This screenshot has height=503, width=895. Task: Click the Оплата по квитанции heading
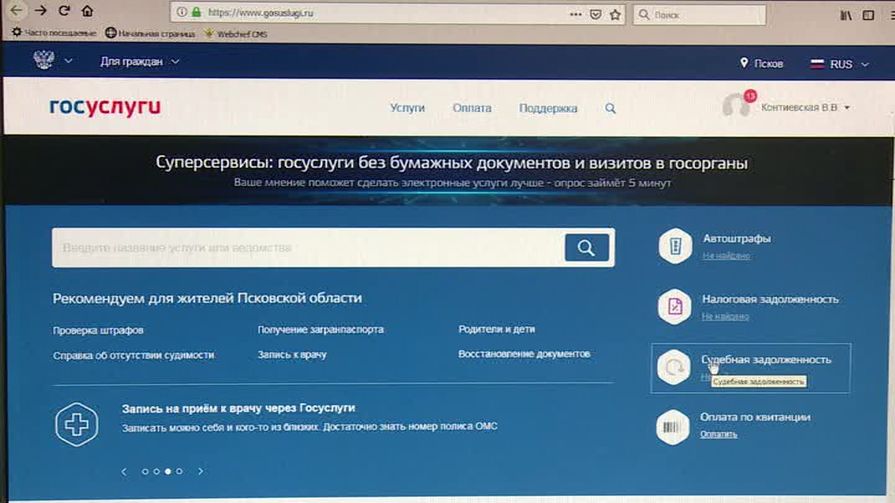pyautogui.click(x=755, y=417)
